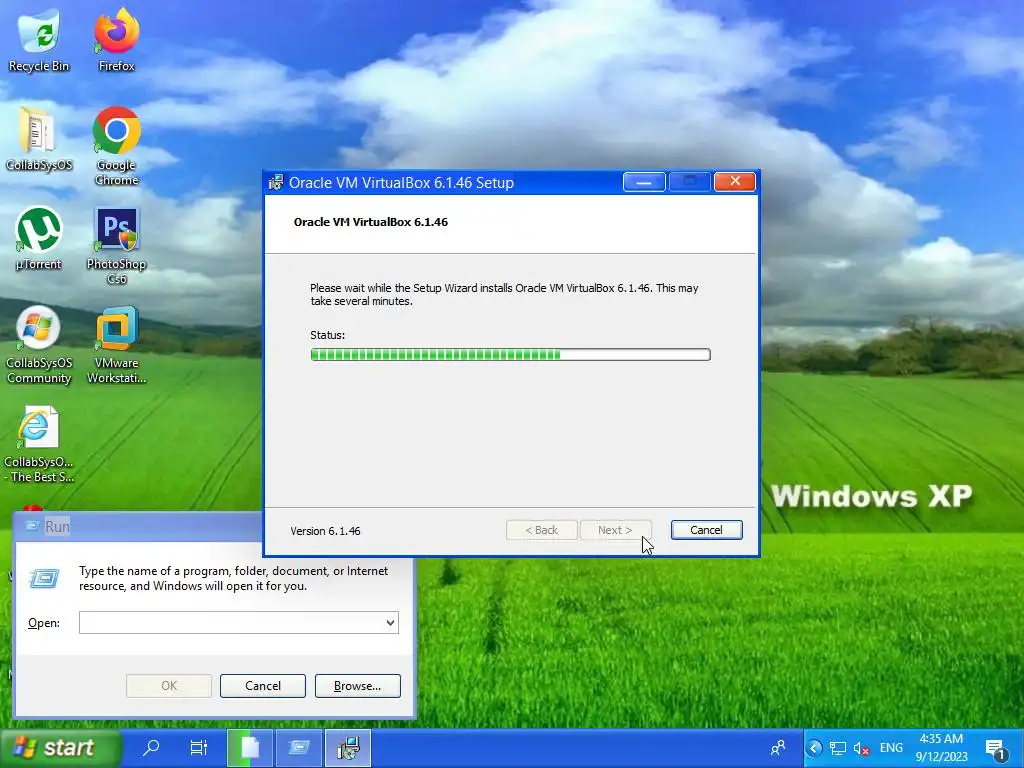Screen dimensions: 1024x768
Task: Launch Firefox from the desktop
Action: point(116,39)
